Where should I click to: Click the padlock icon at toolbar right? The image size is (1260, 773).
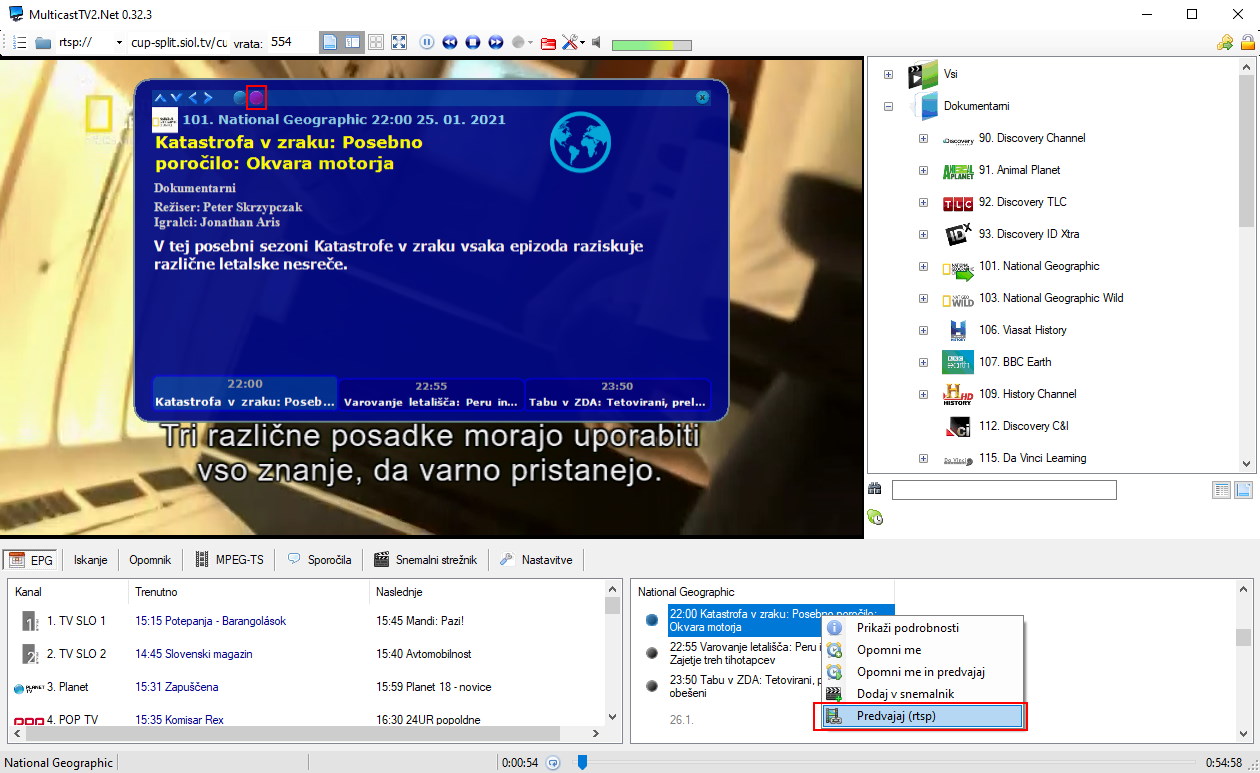tap(1246, 42)
